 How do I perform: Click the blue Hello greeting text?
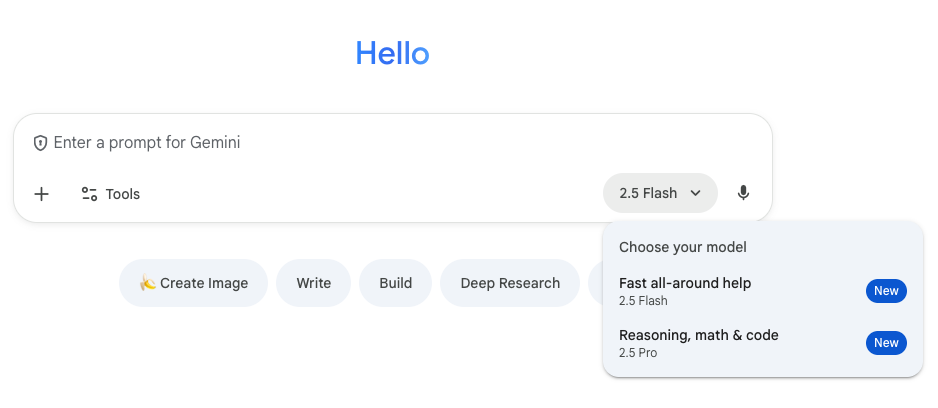392,53
